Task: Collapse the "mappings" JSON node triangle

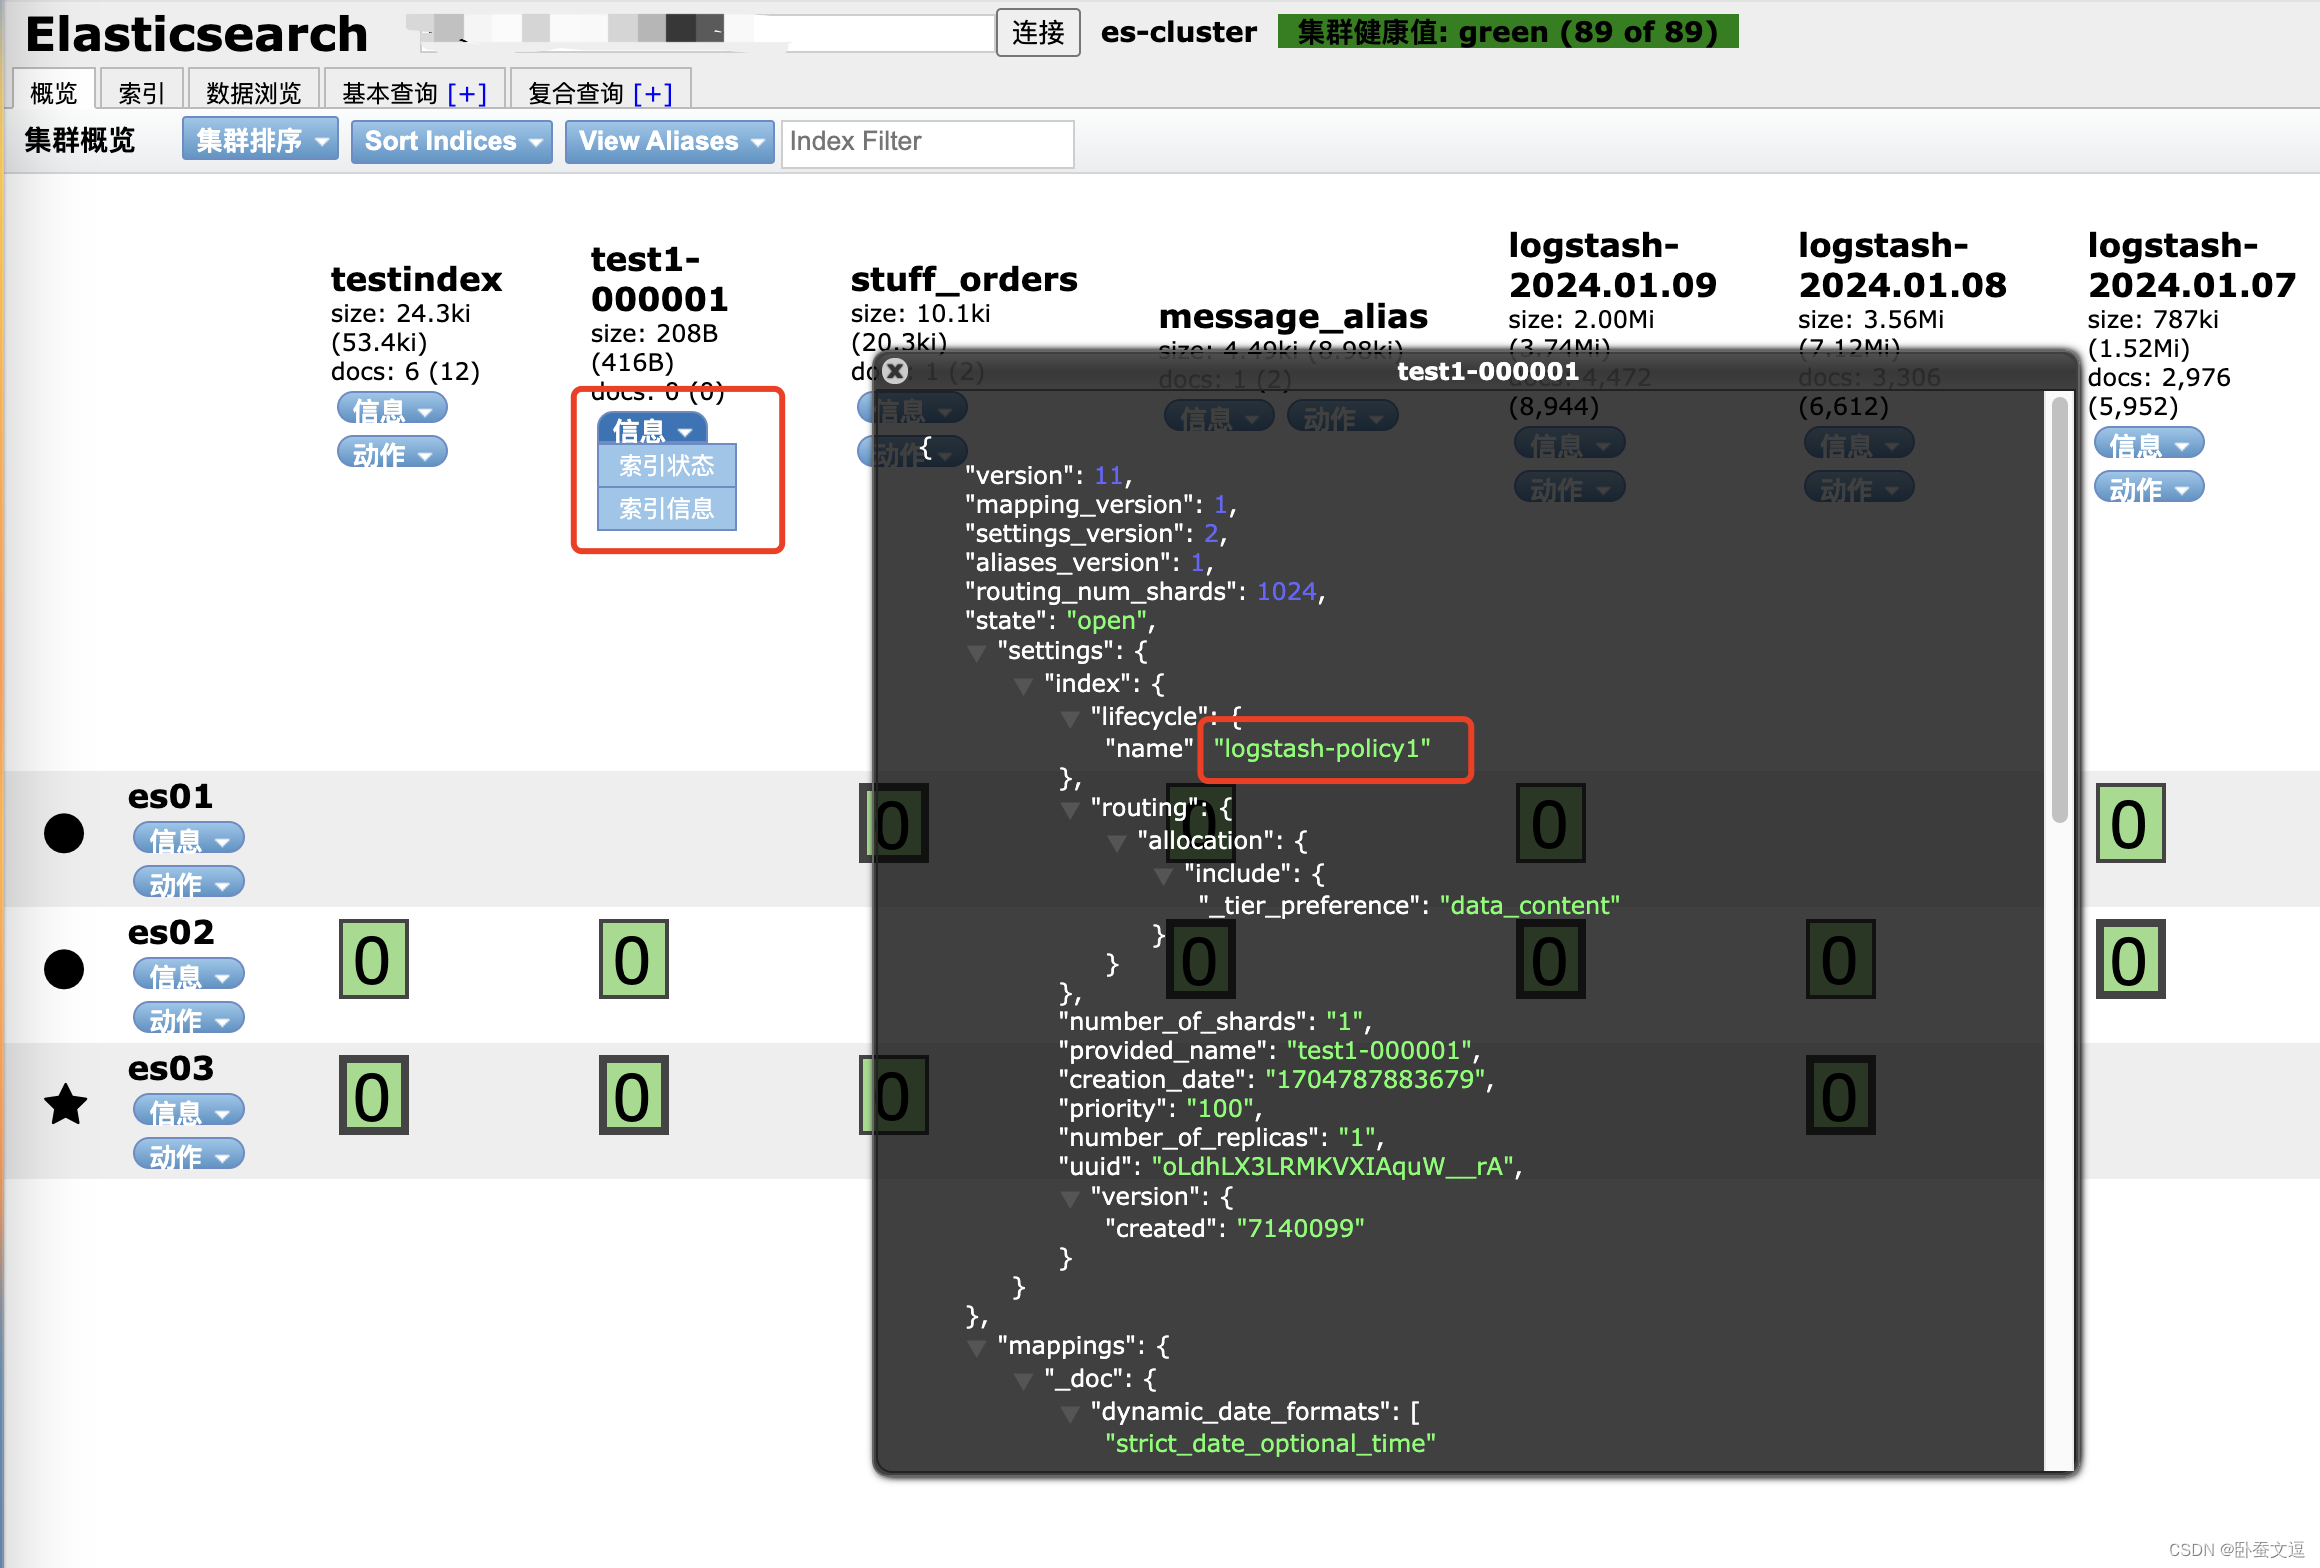Action: (x=977, y=1348)
